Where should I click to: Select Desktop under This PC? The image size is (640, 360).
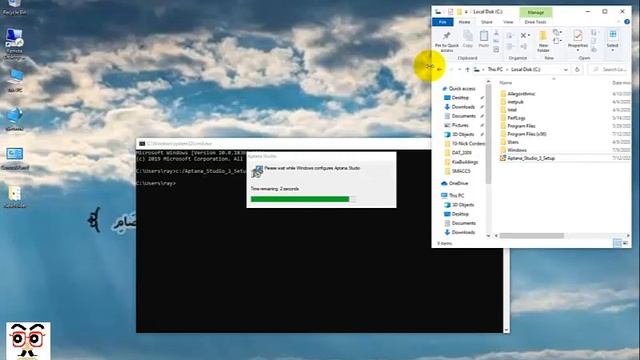pyautogui.click(x=460, y=214)
